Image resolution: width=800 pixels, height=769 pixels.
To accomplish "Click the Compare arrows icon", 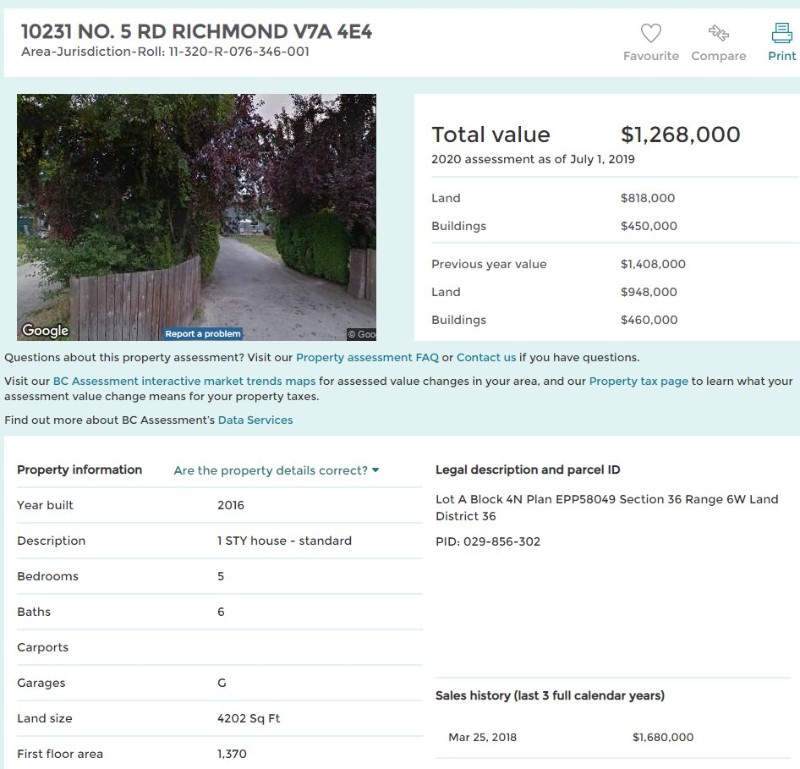I will coord(718,33).
